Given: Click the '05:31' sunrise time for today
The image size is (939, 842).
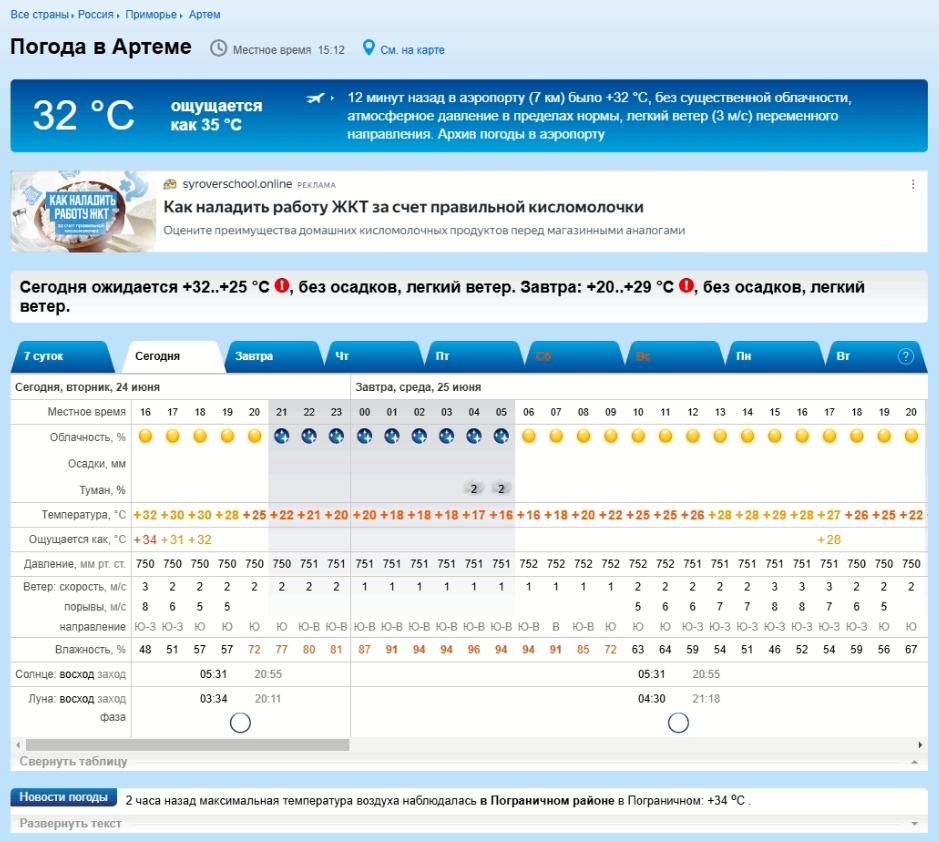Looking at the screenshot, I should 213,674.
